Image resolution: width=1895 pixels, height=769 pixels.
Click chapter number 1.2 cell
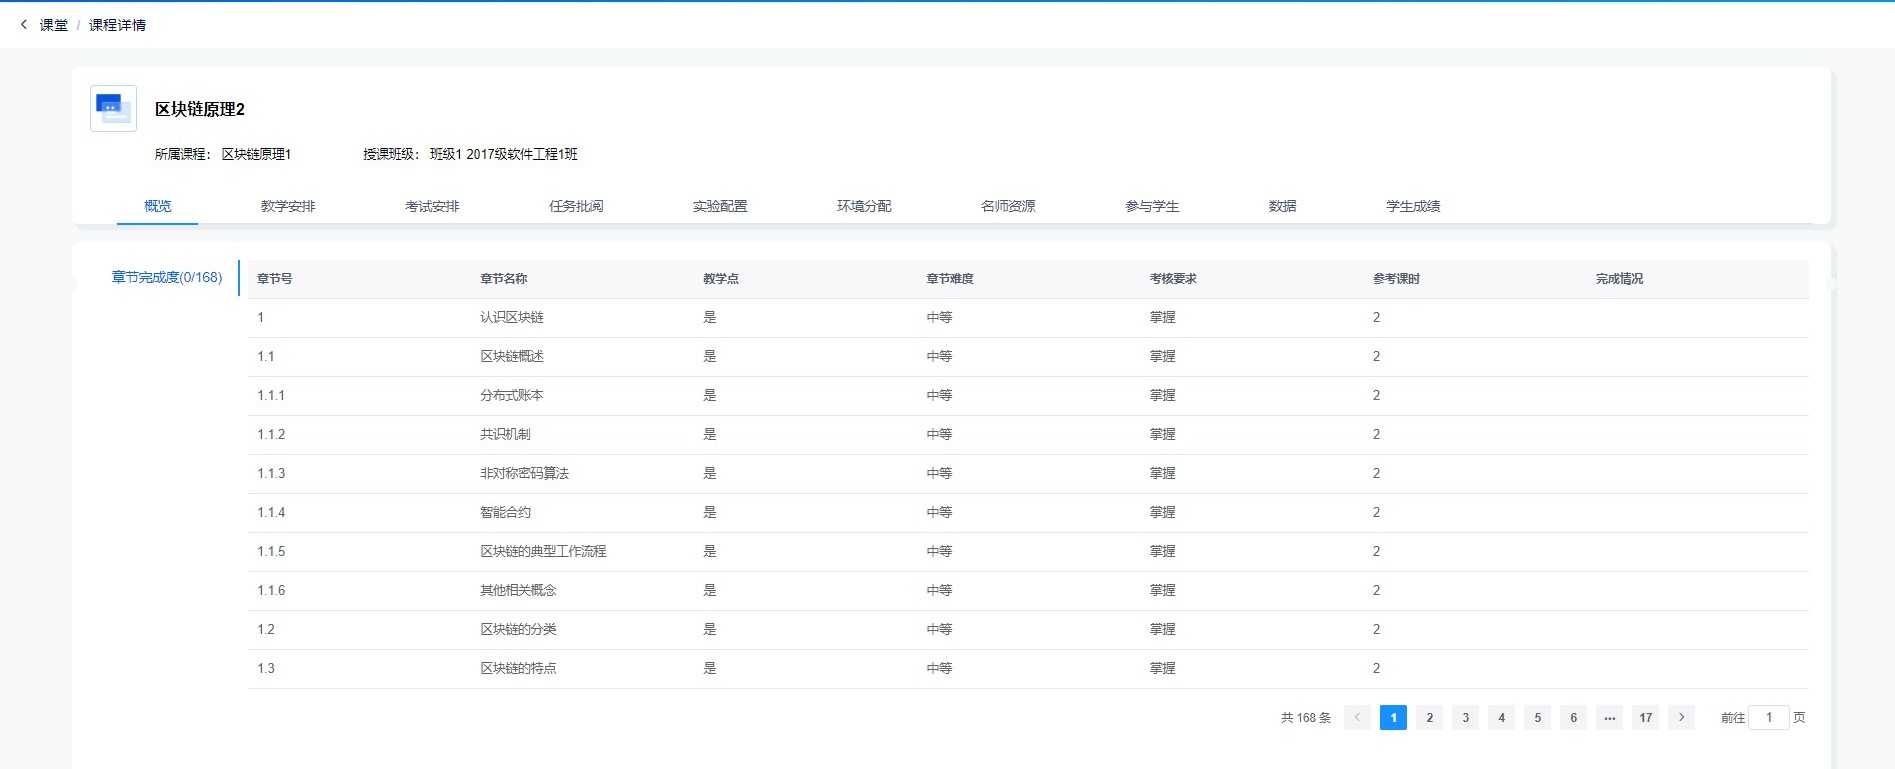coord(266,630)
